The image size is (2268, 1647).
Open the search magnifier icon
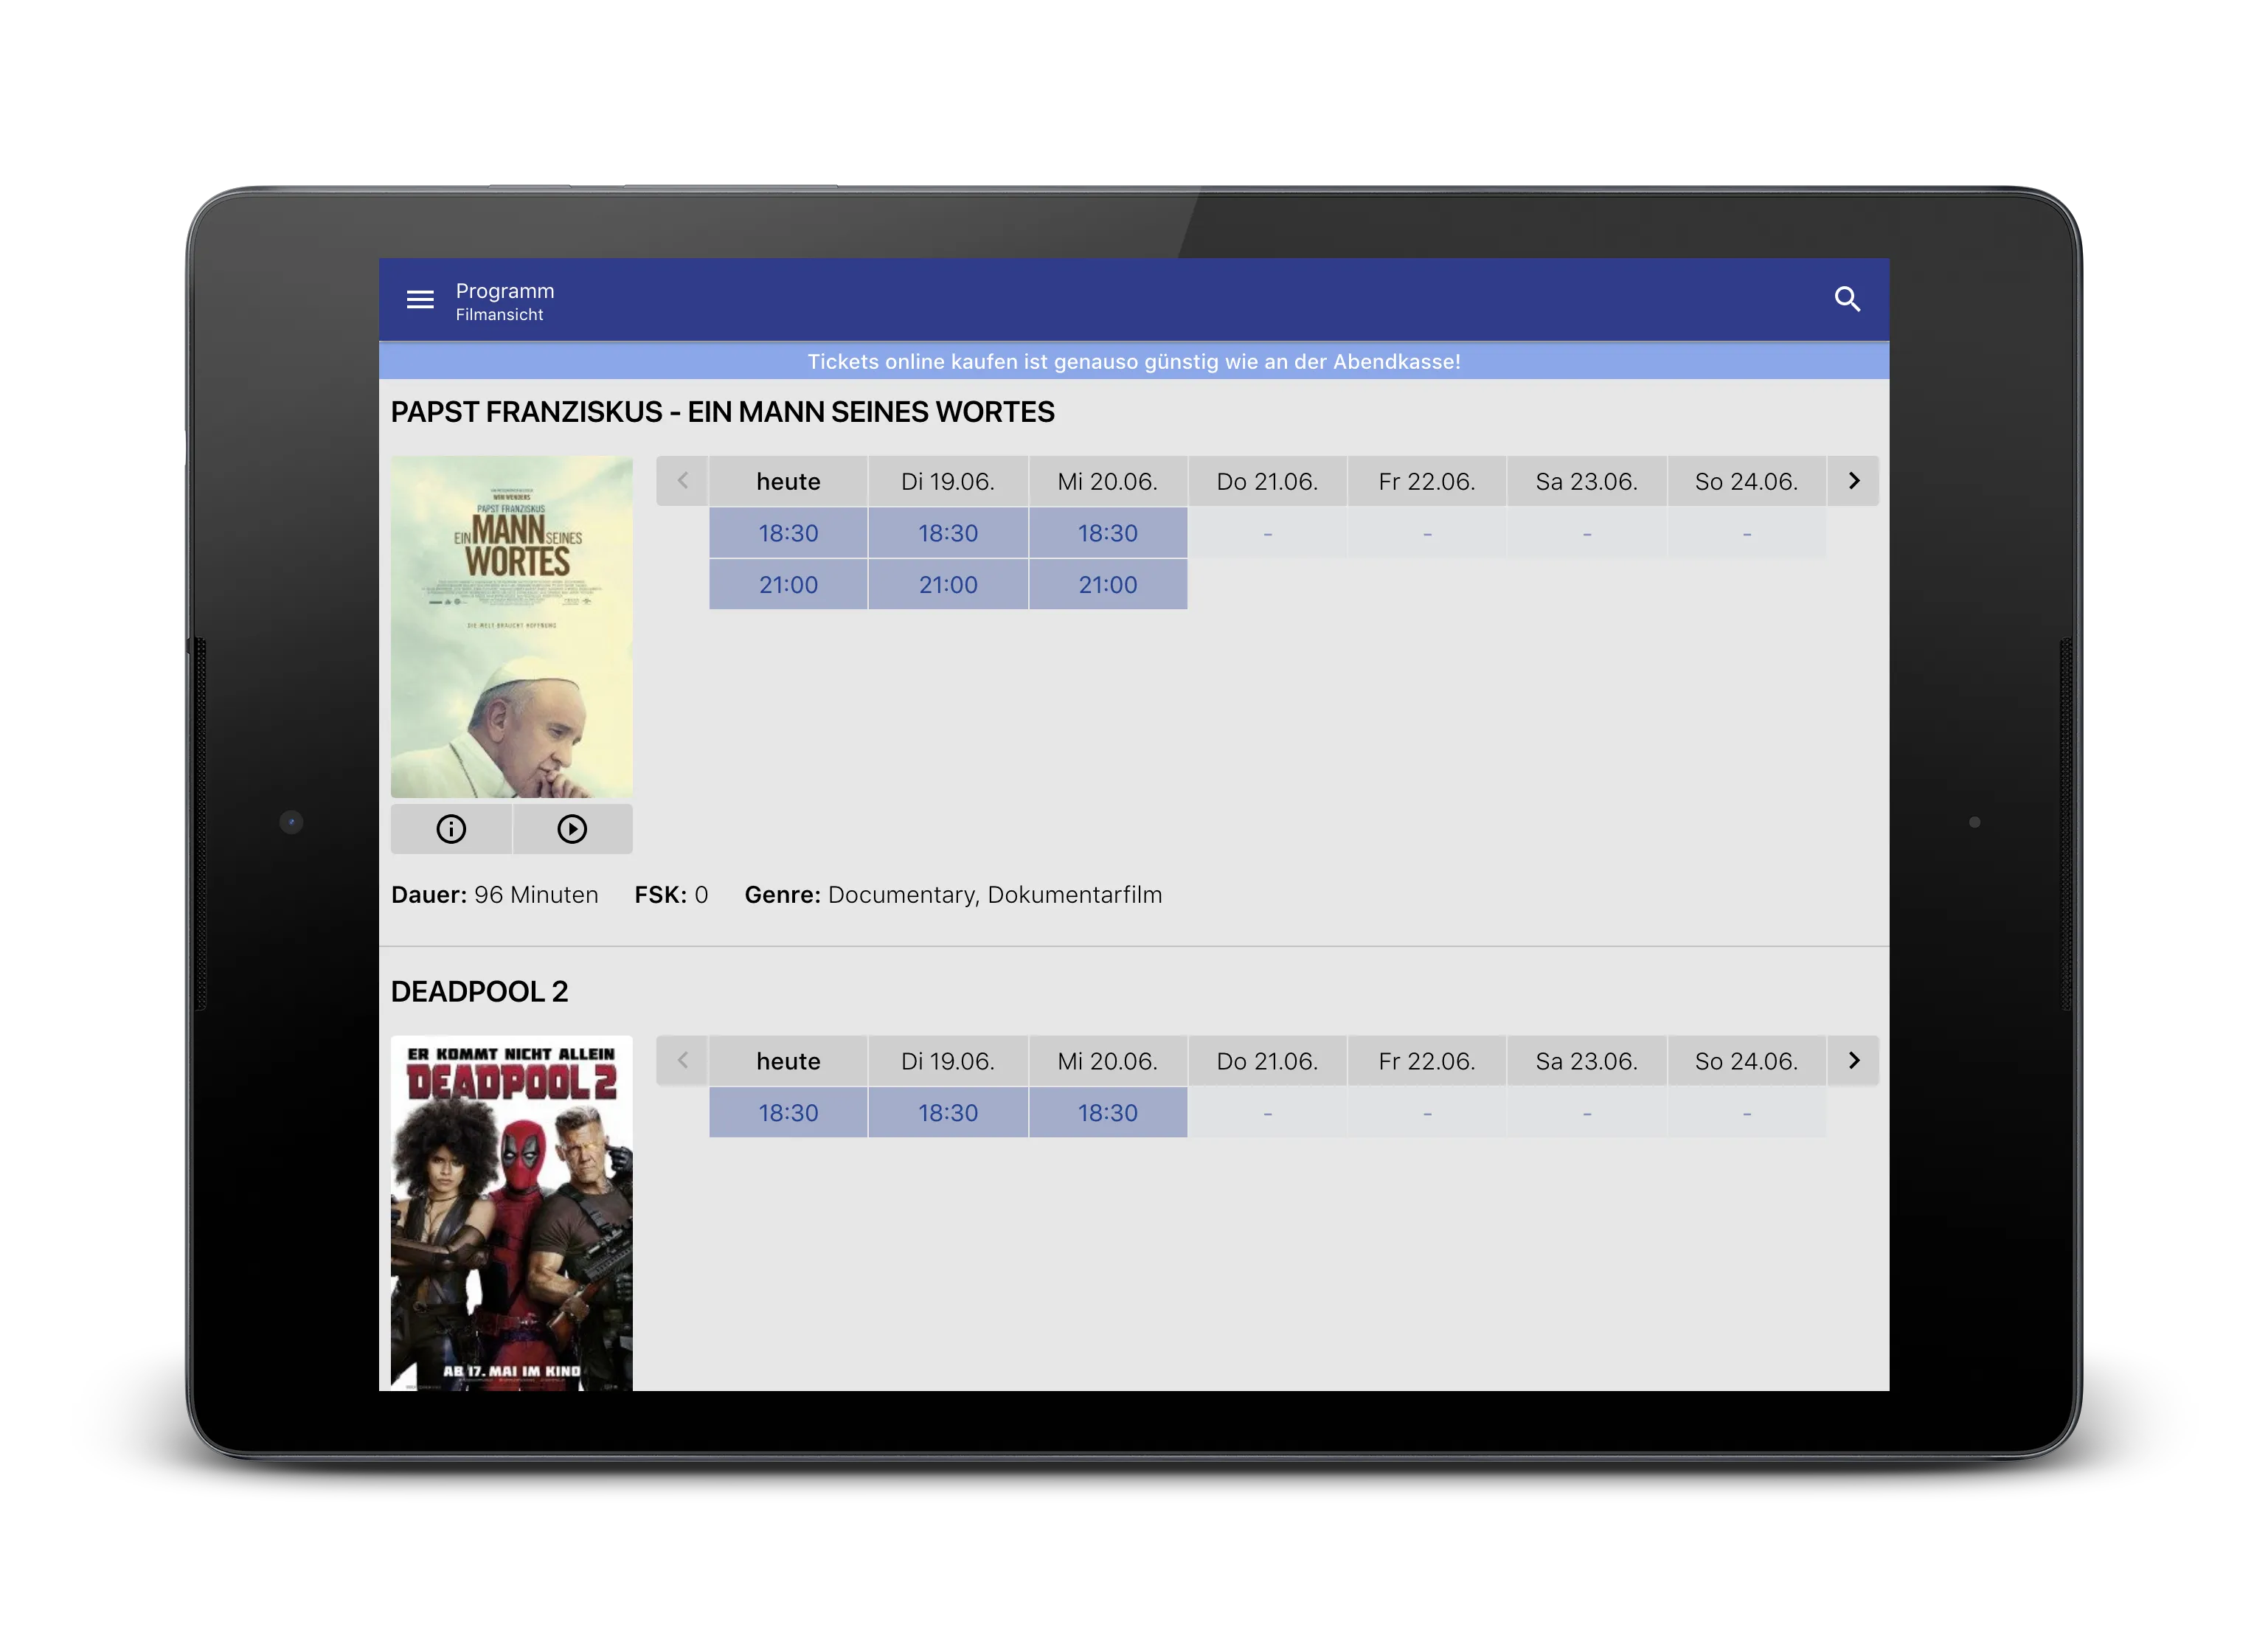(1846, 299)
